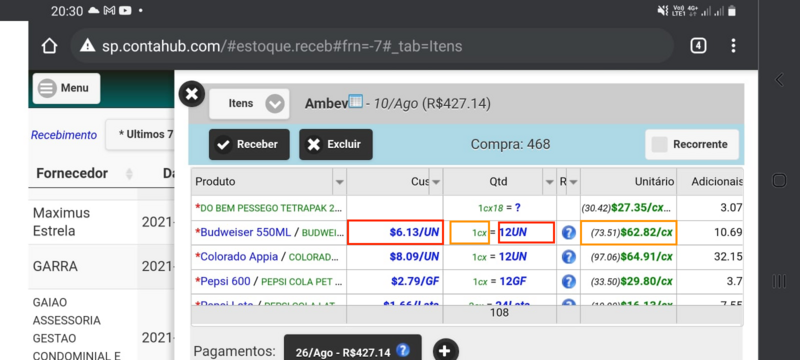Click the help icon on Colorado Appia row
Viewport: 800px width, 360px height.
pyautogui.click(x=568, y=256)
